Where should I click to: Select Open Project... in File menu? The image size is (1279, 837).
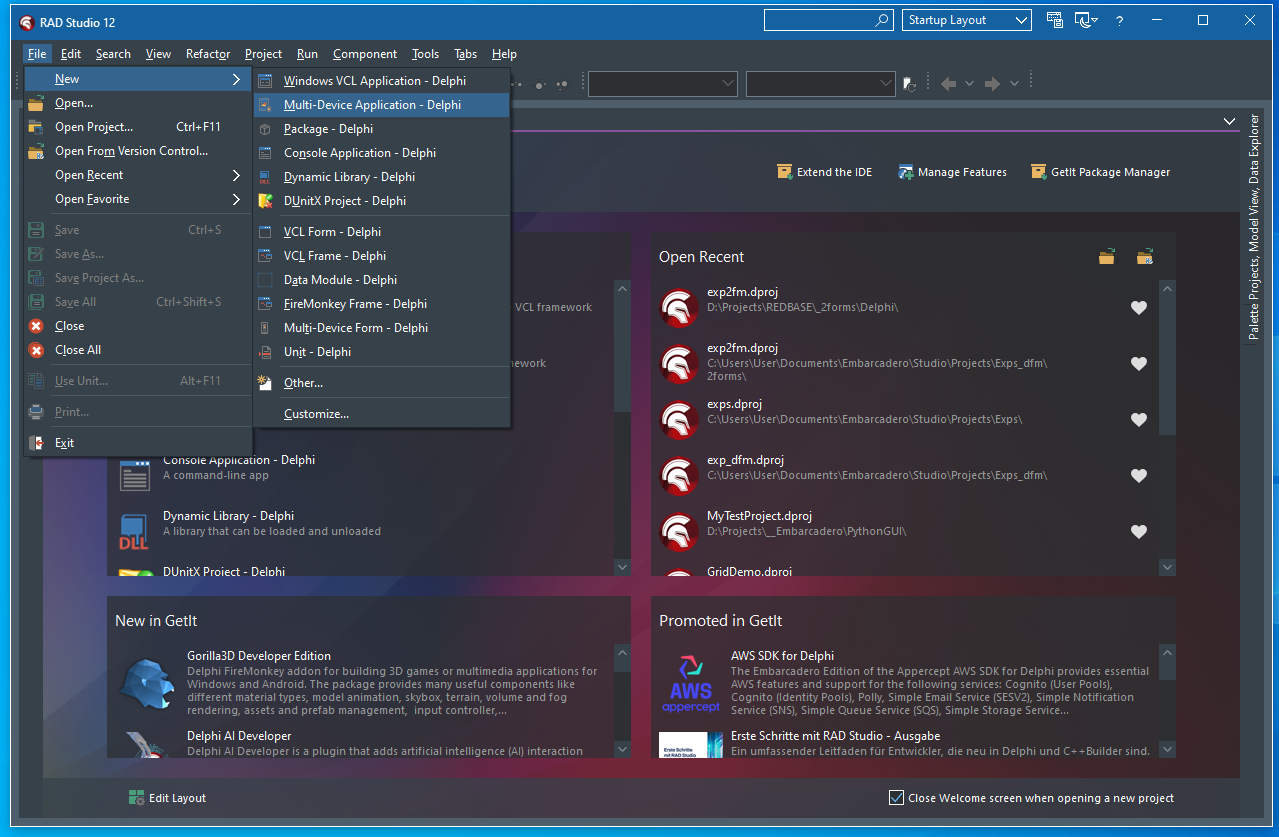click(x=138, y=127)
